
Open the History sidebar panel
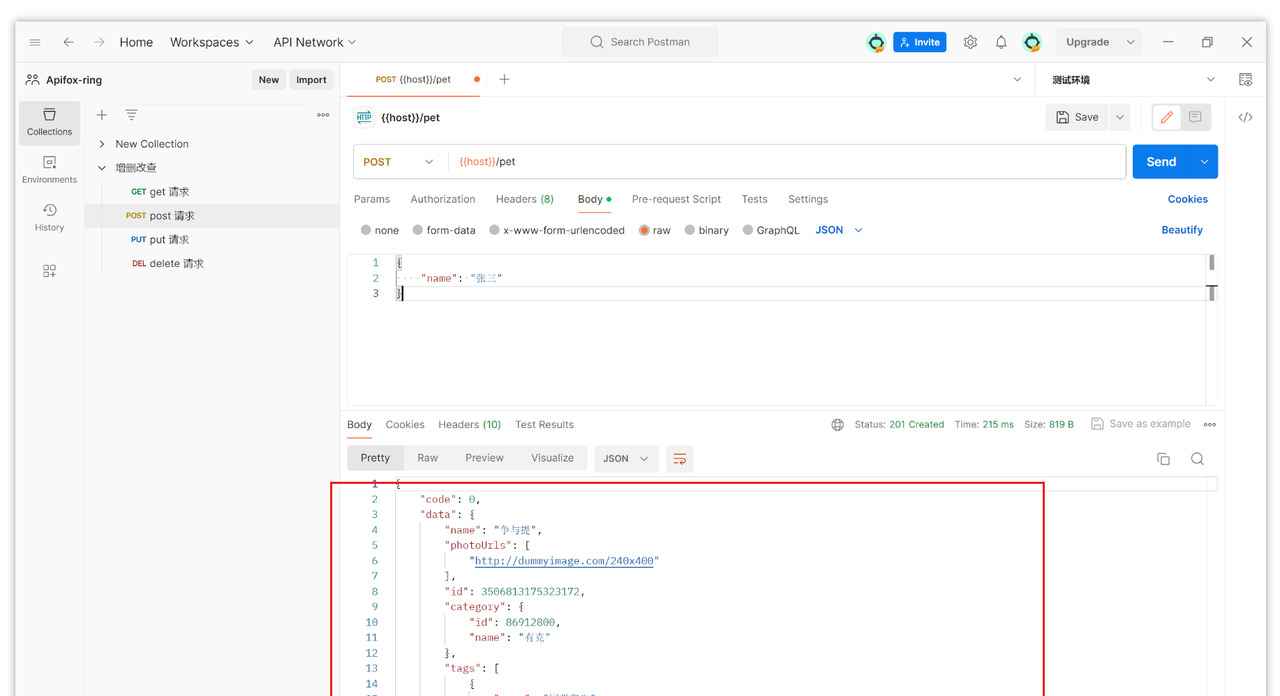tap(49, 218)
